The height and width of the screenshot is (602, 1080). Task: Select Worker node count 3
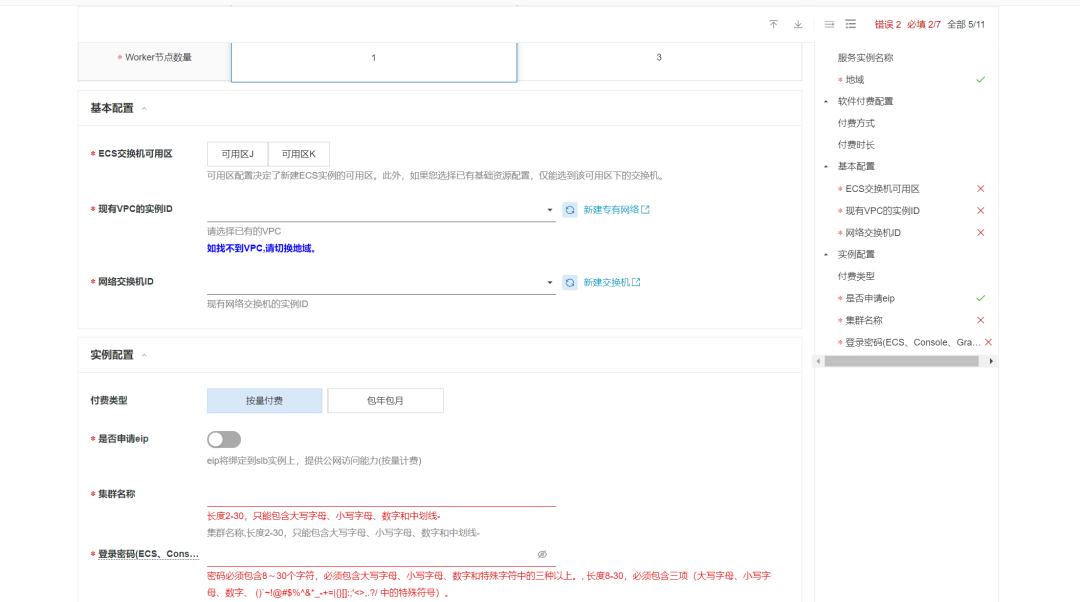click(x=659, y=61)
